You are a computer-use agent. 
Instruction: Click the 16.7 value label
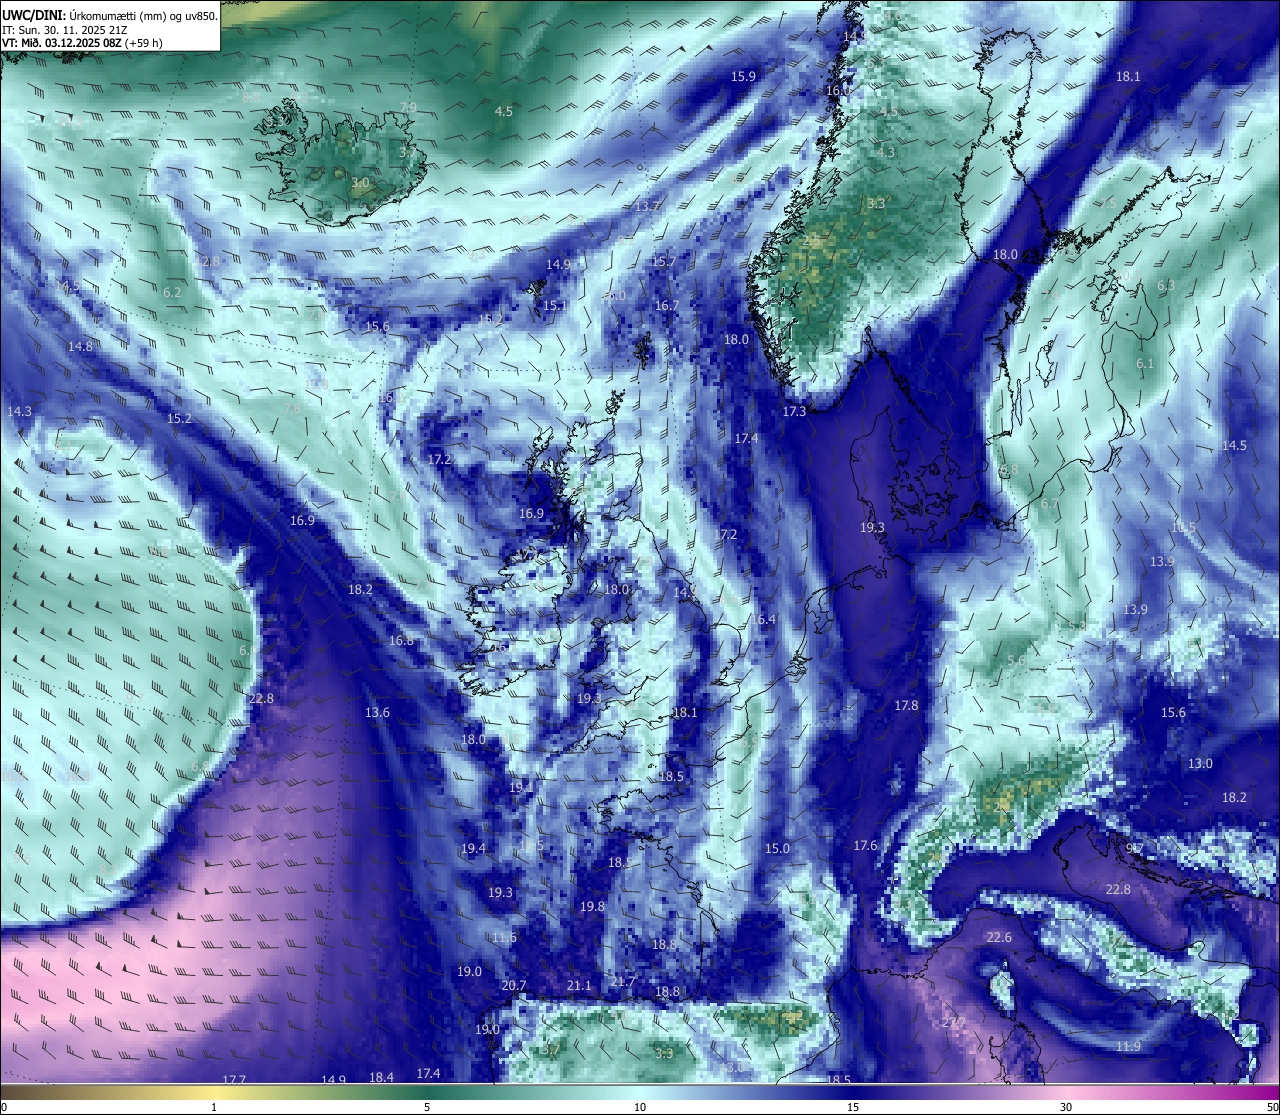[667, 306]
